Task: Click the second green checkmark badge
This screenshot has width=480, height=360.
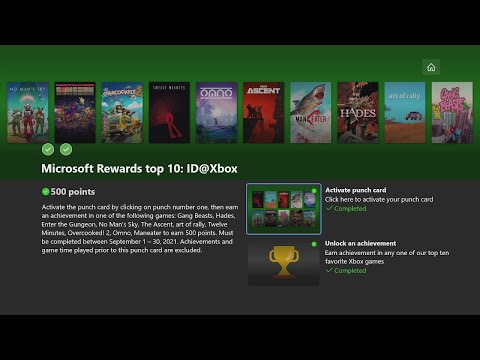Action: 66,149
